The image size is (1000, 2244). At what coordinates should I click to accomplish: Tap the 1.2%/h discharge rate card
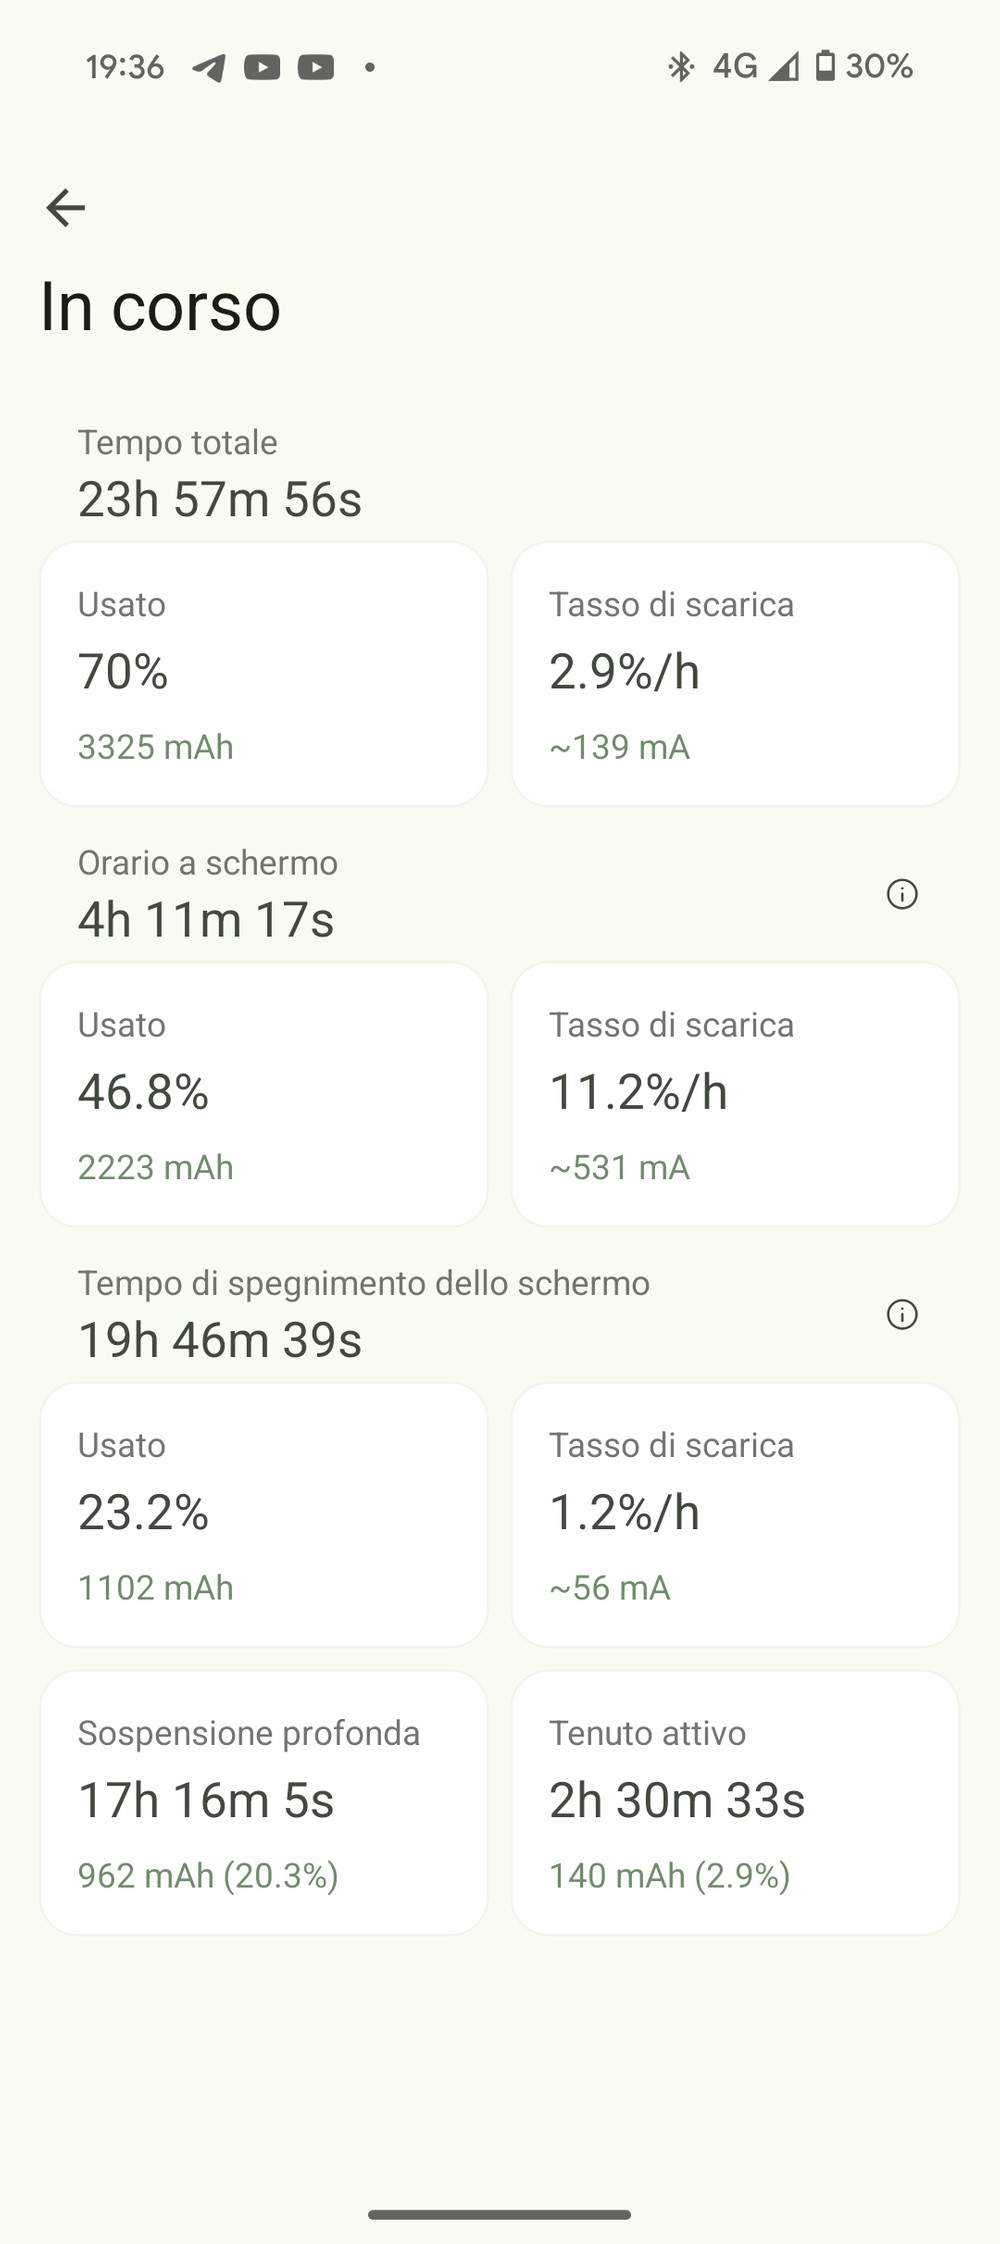[735, 1514]
